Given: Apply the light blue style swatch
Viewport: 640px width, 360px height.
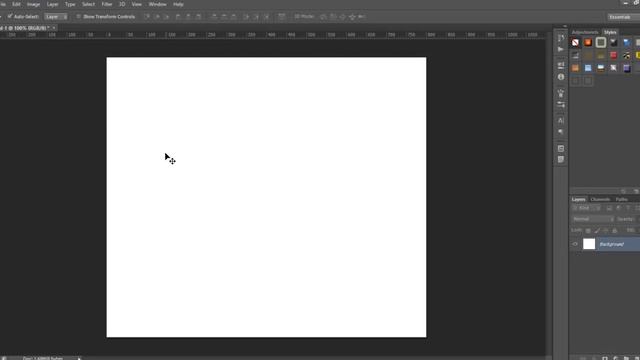Looking at the screenshot, I should [x=588, y=68].
